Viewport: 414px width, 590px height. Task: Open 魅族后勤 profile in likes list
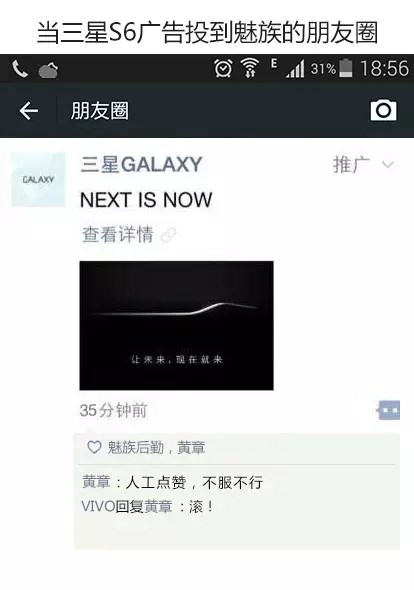136,447
